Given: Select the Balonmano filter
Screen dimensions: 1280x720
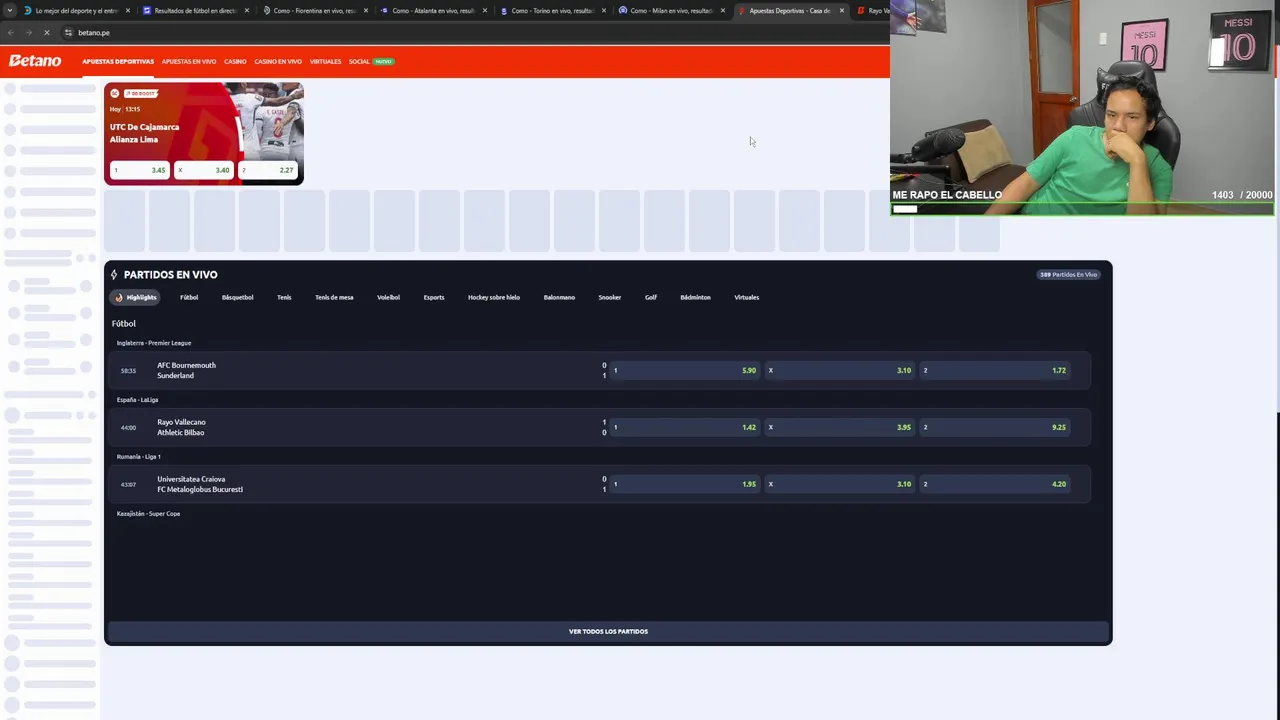Looking at the screenshot, I should pyautogui.click(x=559, y=297).
